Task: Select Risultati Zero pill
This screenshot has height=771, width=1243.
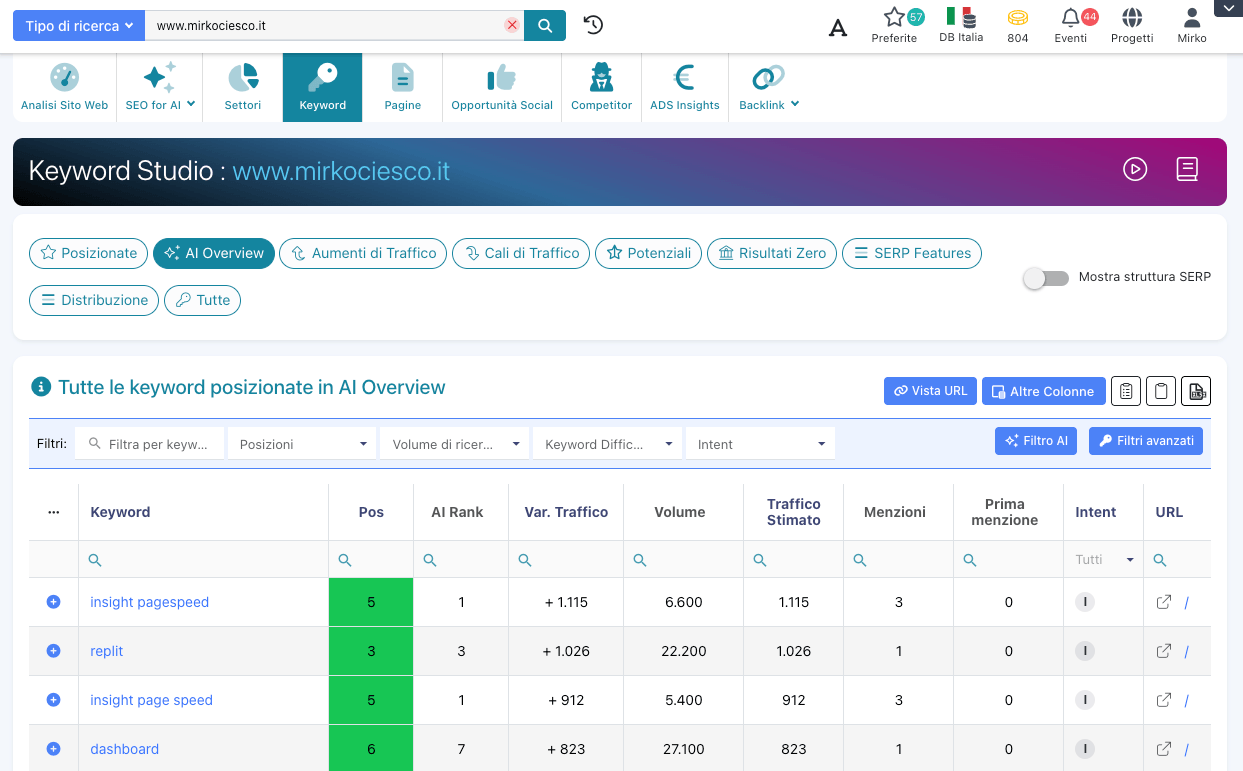Action: tap(772, 253)
